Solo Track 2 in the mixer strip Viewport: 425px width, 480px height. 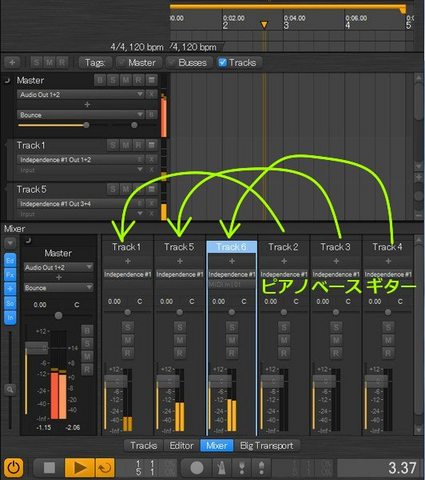(x=284, y=327)
